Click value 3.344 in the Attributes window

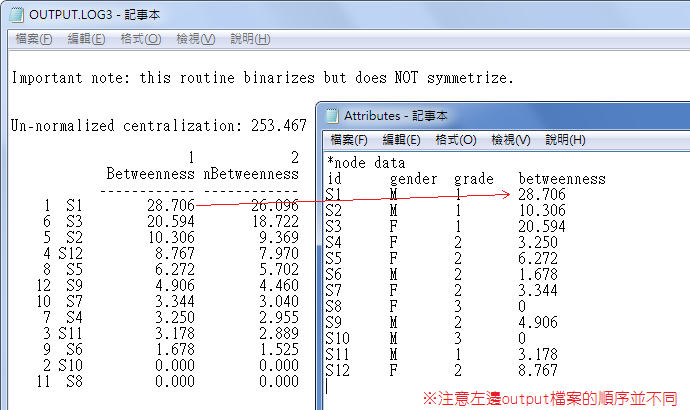[538, 290]
